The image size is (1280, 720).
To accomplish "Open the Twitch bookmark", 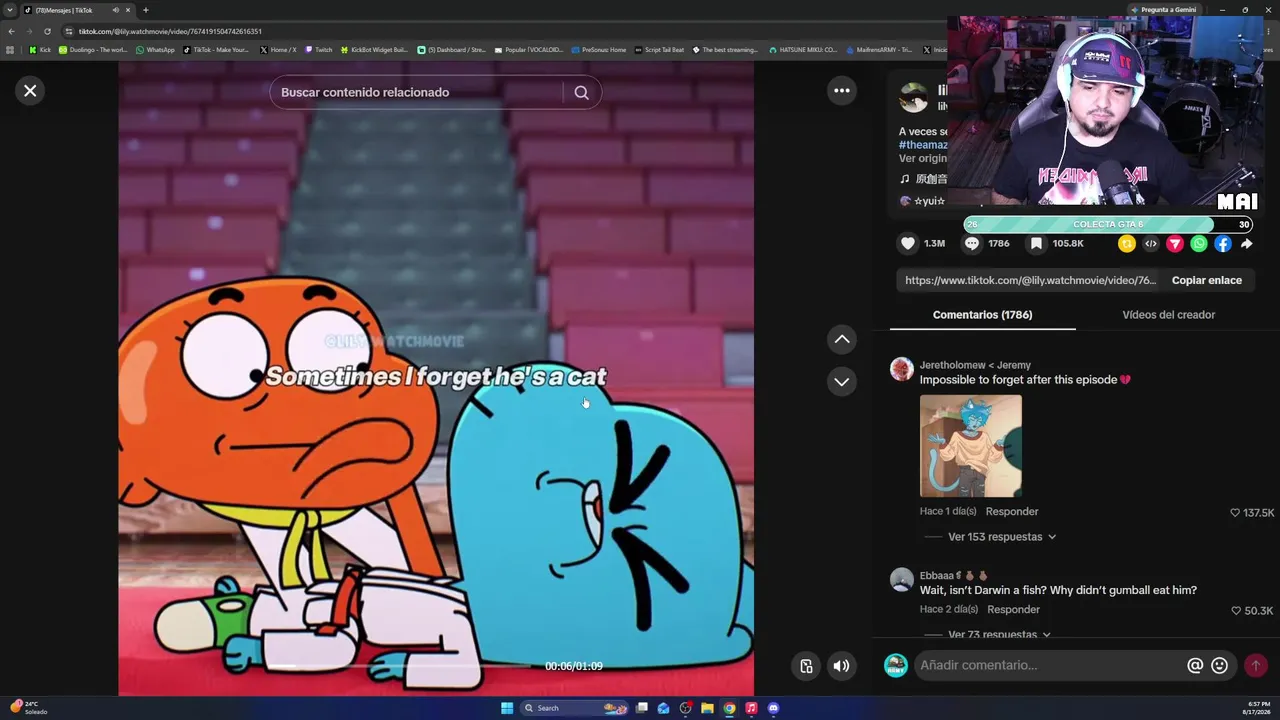I will click(x=319, y=50).
